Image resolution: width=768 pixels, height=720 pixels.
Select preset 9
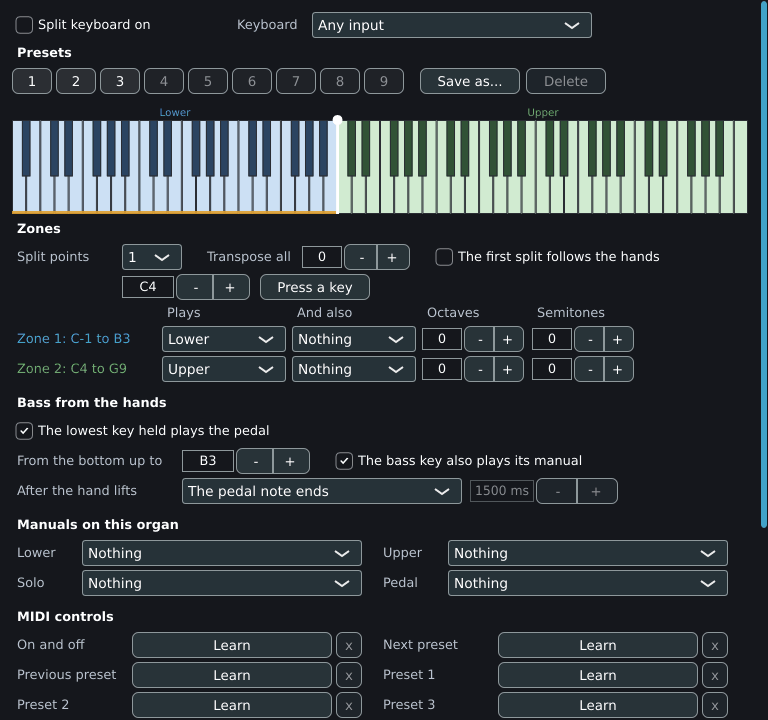click(x=384, y=81)
